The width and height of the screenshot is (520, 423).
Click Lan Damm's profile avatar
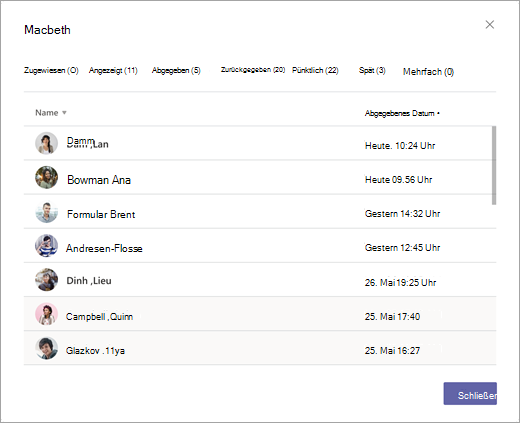pyautogui.click(x=46, y=143)
